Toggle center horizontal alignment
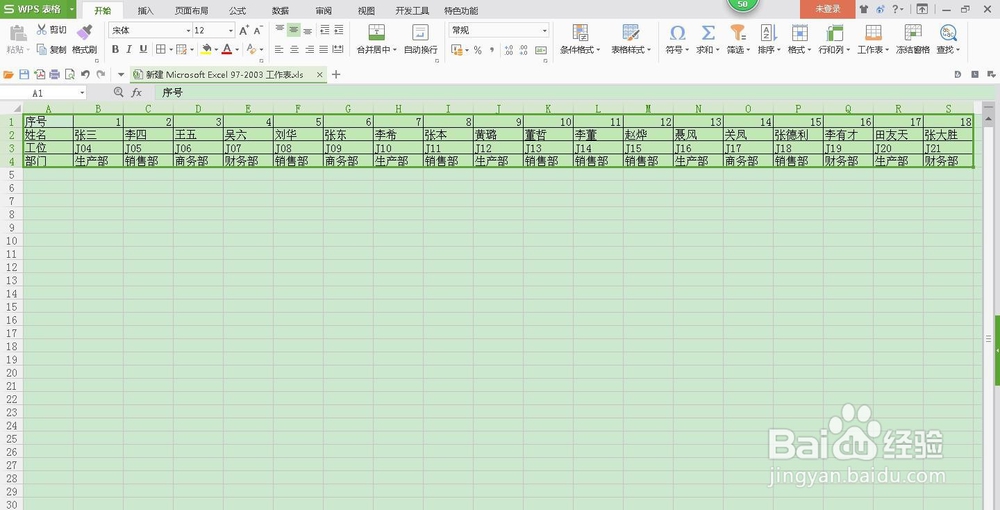This screenshot has width=1000, height=510. coord(294,49)
